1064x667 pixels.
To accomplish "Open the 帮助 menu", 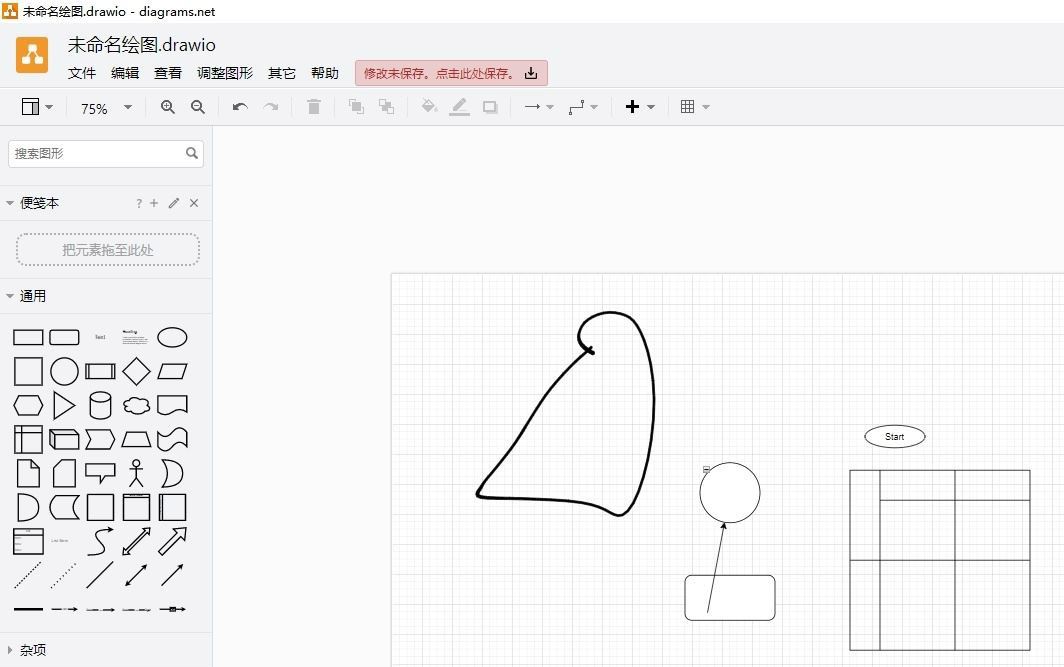I will pyautogui.click(x=325, y=72).
